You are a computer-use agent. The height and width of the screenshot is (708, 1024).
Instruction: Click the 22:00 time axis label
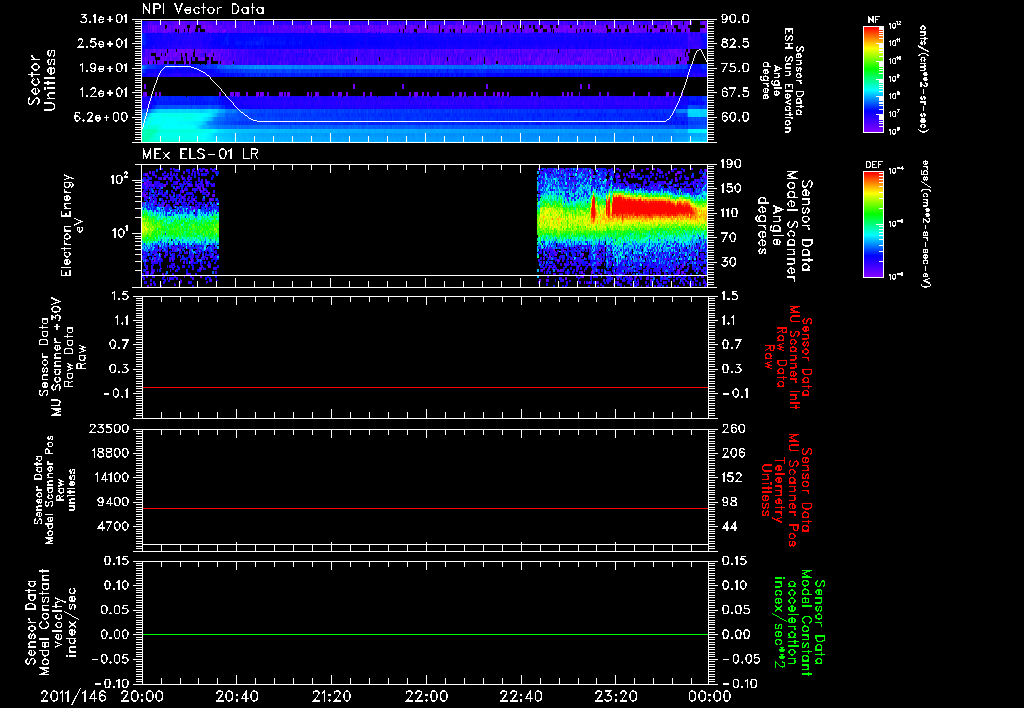(426, 696)
